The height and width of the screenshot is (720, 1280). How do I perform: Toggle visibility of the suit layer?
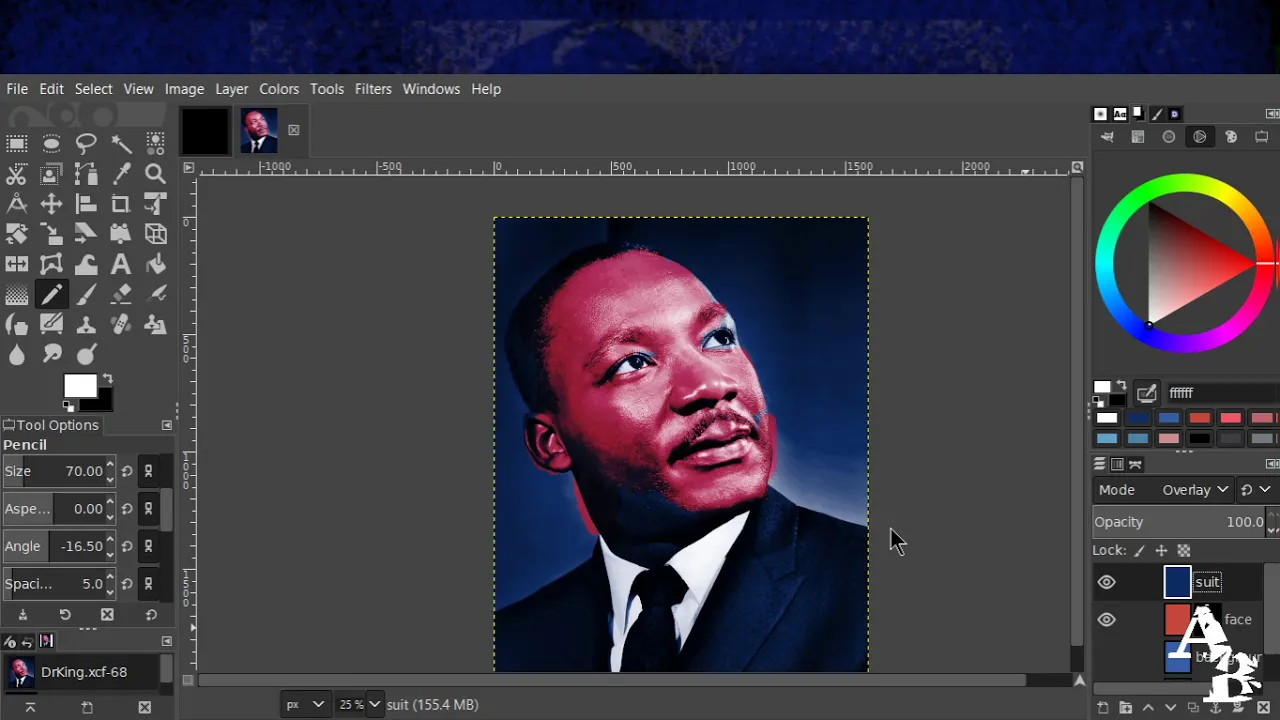[x=1106, y=582]
